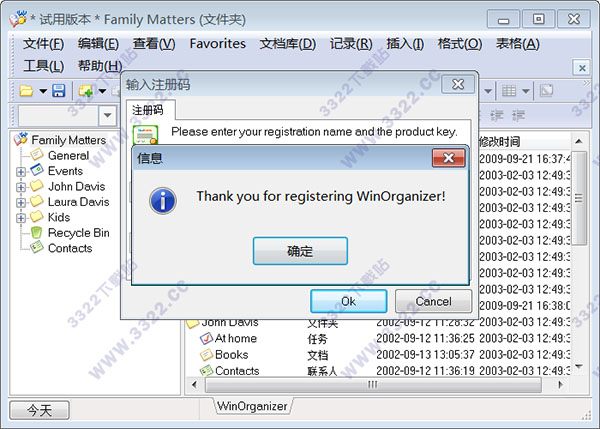Open the 编辑(E) menu
Image resolution: width=600 pixels, height=429 pixels.
coord(98,44)
